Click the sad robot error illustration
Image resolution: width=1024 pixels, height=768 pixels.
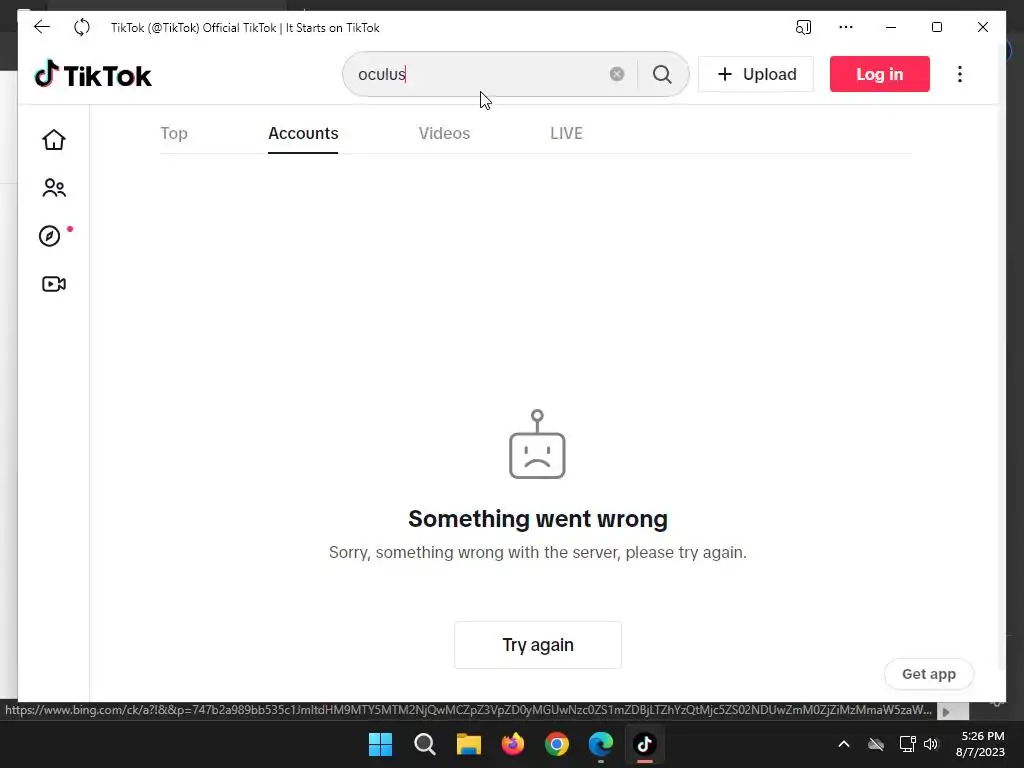point(537,444)
